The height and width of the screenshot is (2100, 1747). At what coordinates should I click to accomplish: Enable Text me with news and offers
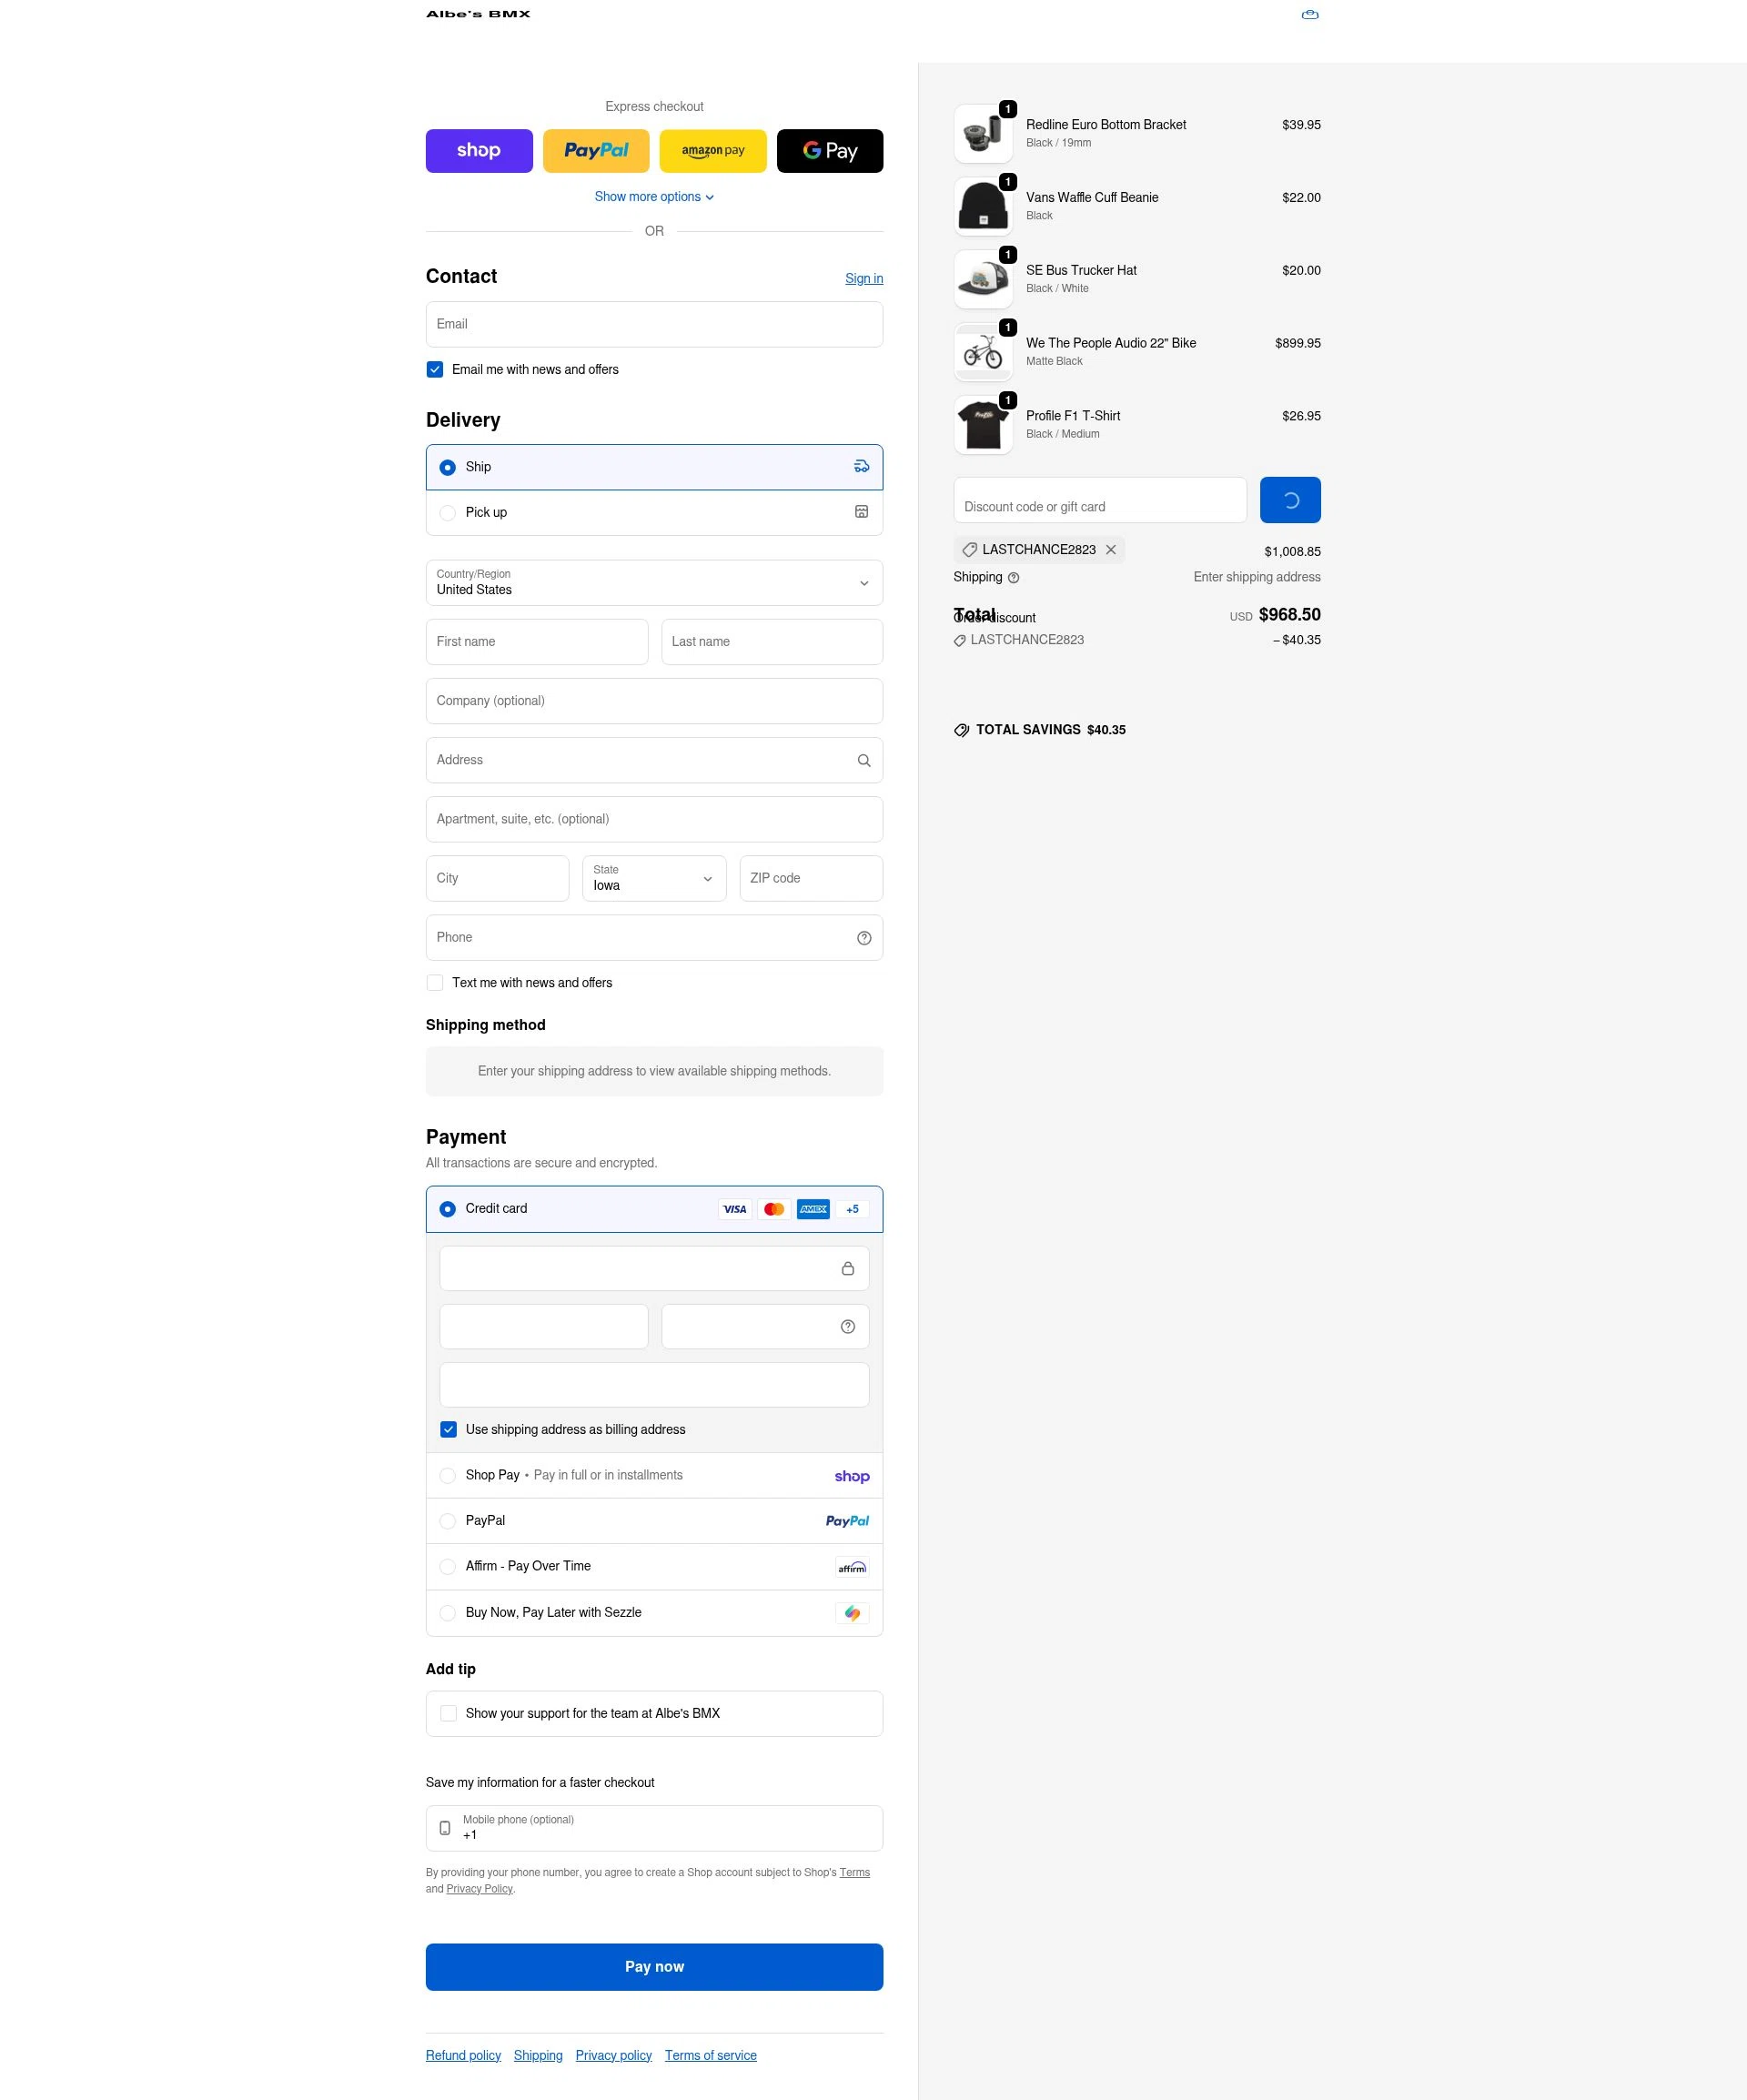pyautogui.click(x=435, y=982)
